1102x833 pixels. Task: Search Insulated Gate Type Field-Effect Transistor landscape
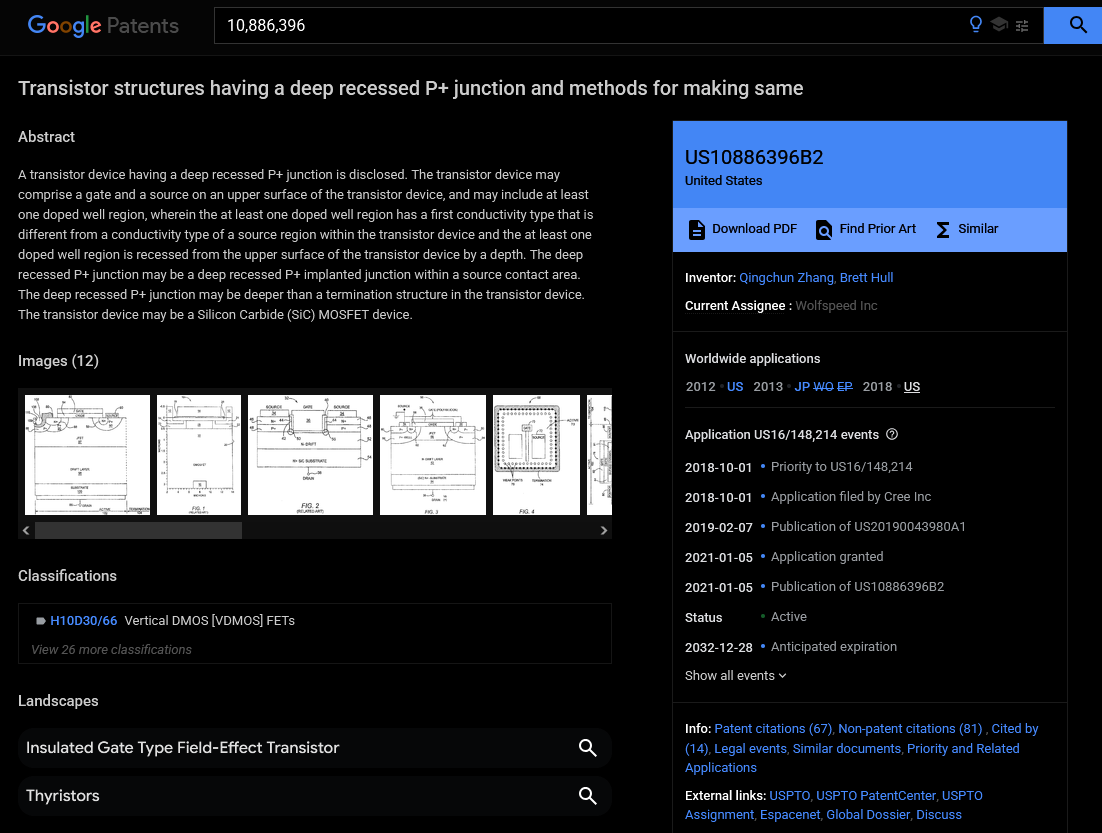[x=588, y=748]
